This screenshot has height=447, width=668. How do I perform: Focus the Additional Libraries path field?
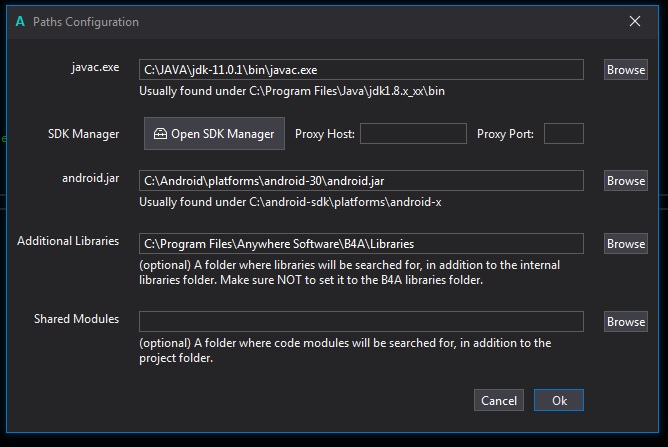pos(361,244)
